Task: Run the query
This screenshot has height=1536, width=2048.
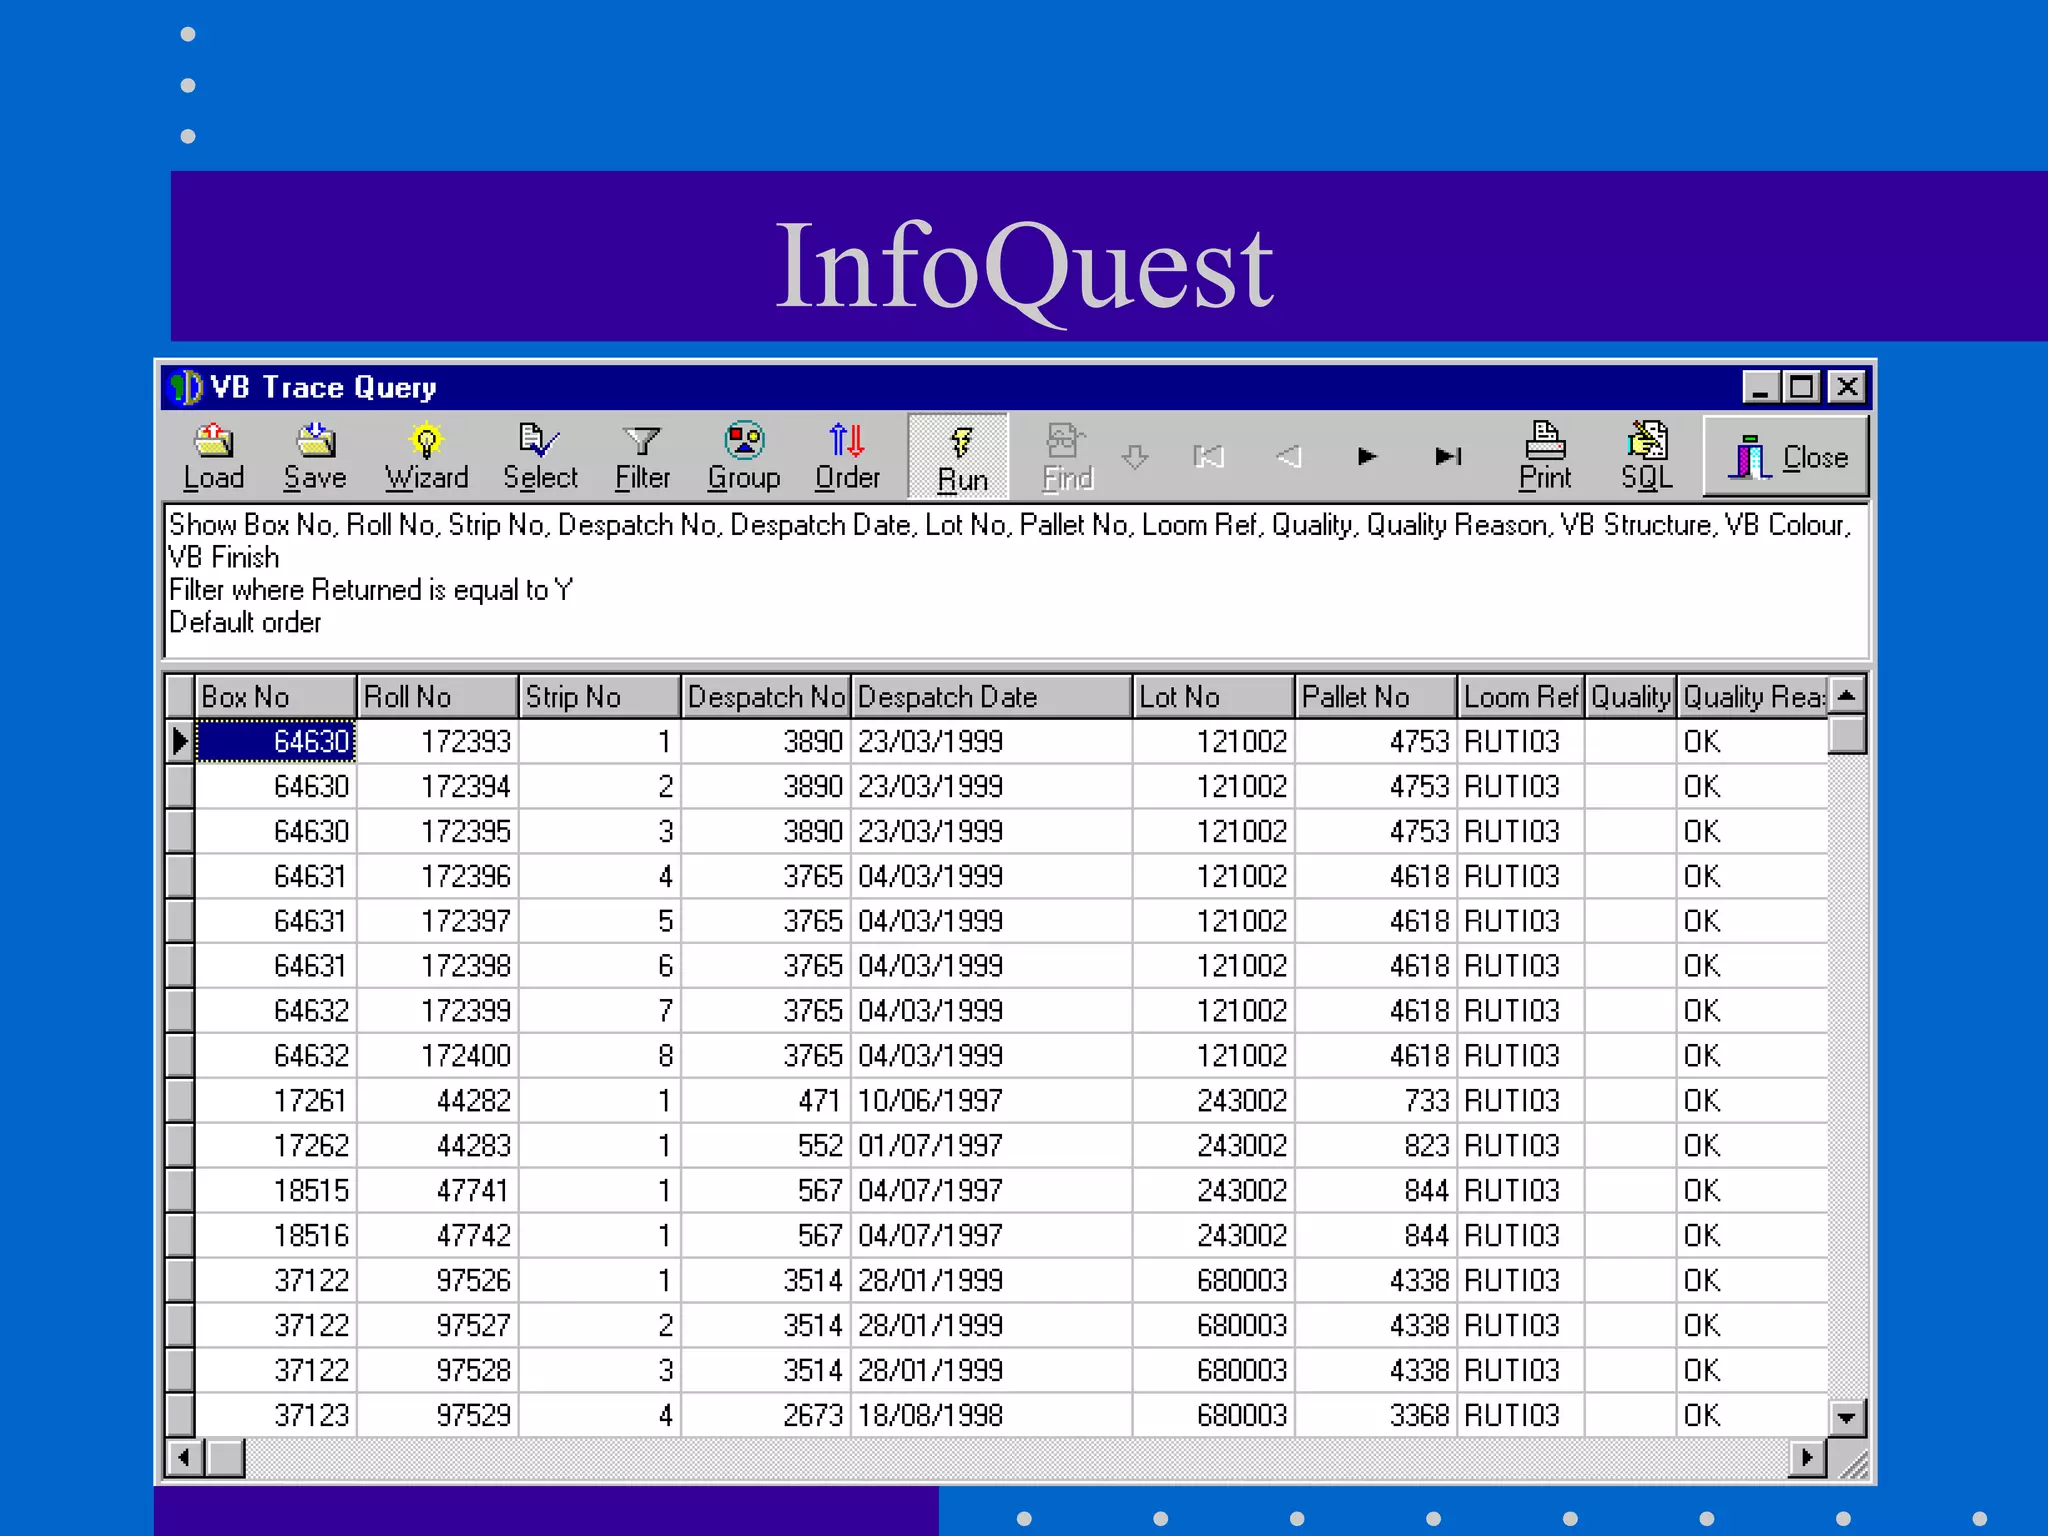Action: click(x=959, y=457)
